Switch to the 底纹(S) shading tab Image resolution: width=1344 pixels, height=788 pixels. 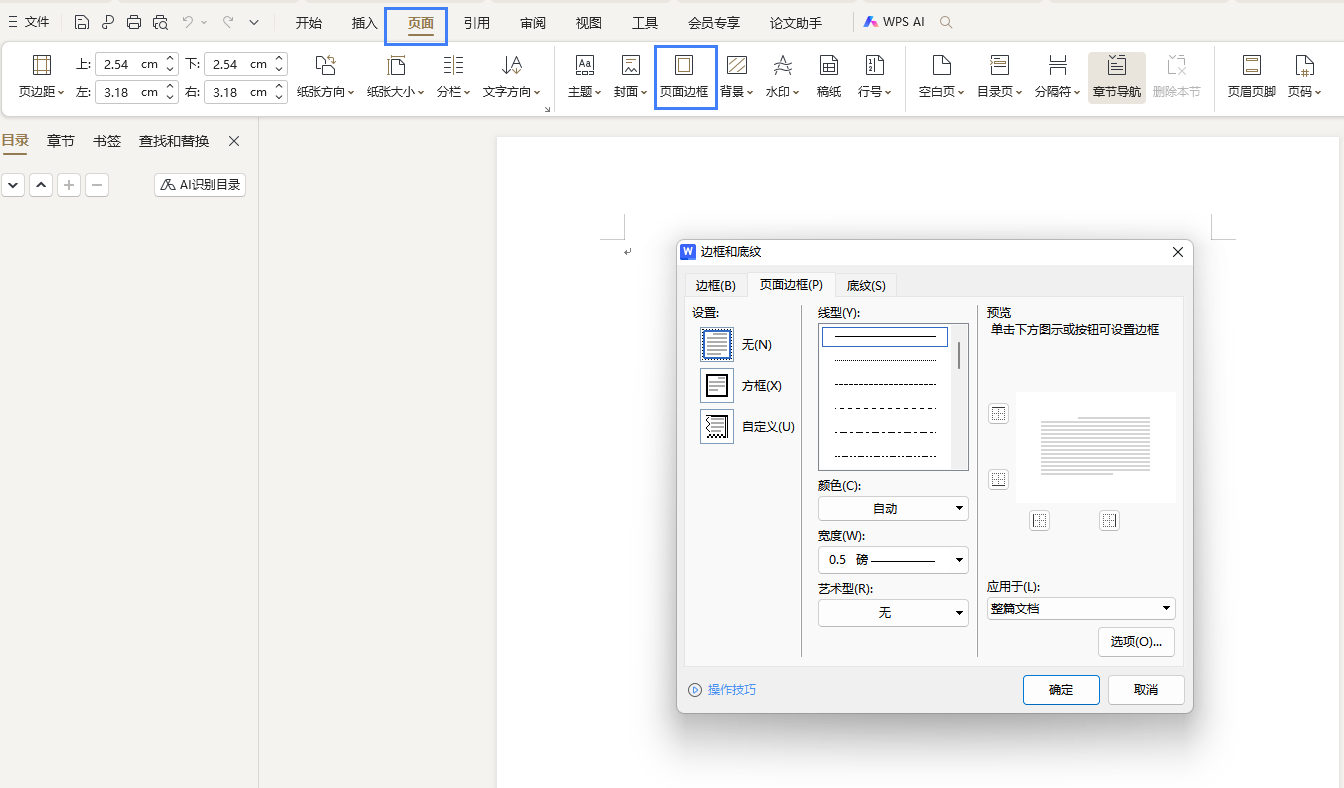[866, 286]
